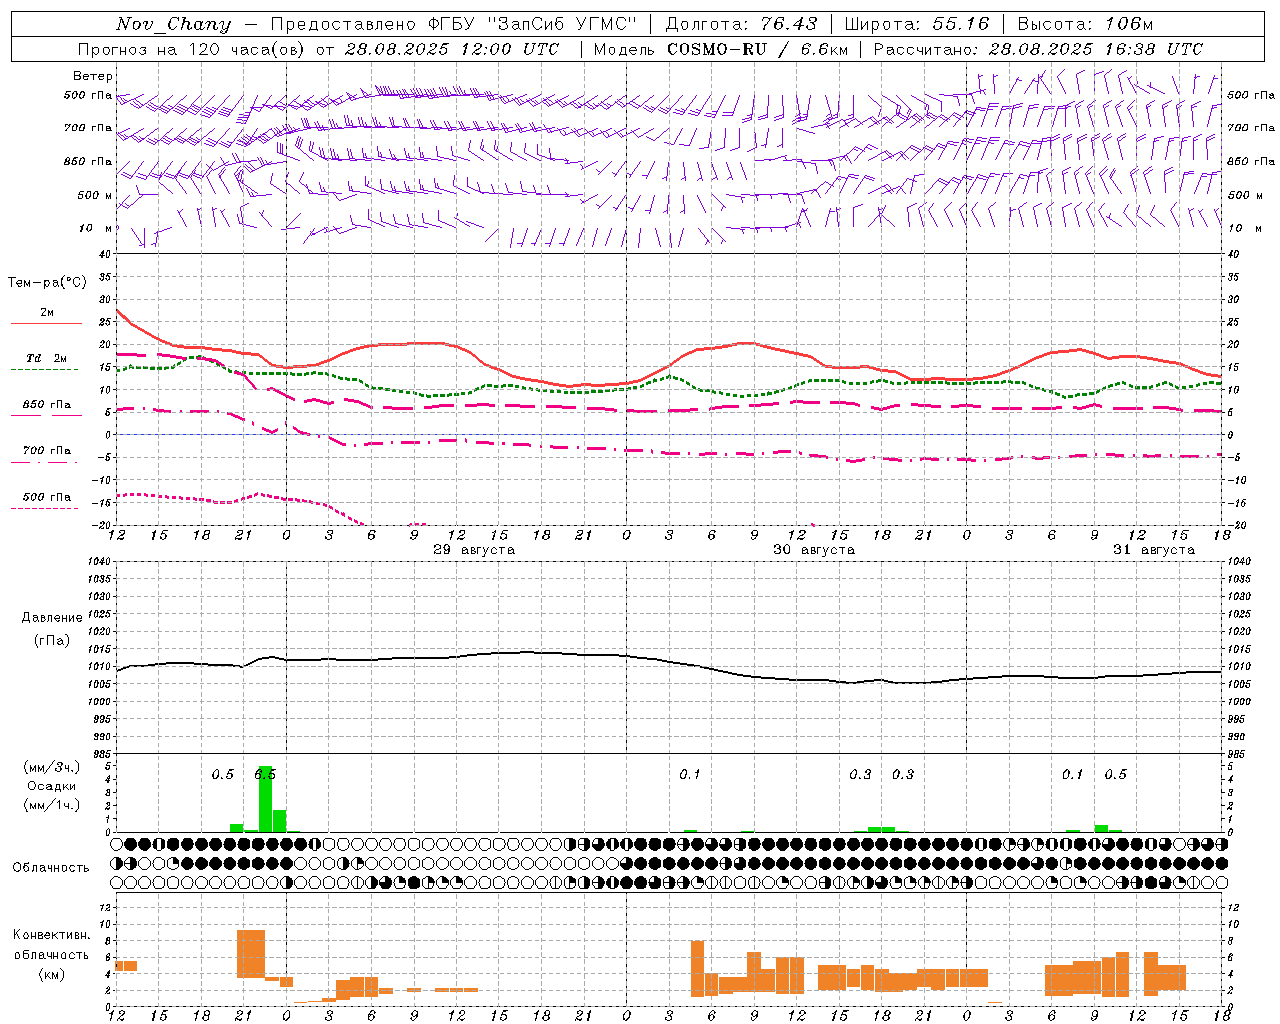Click the 850 гПа temperature legend entry

pos(46,405)
